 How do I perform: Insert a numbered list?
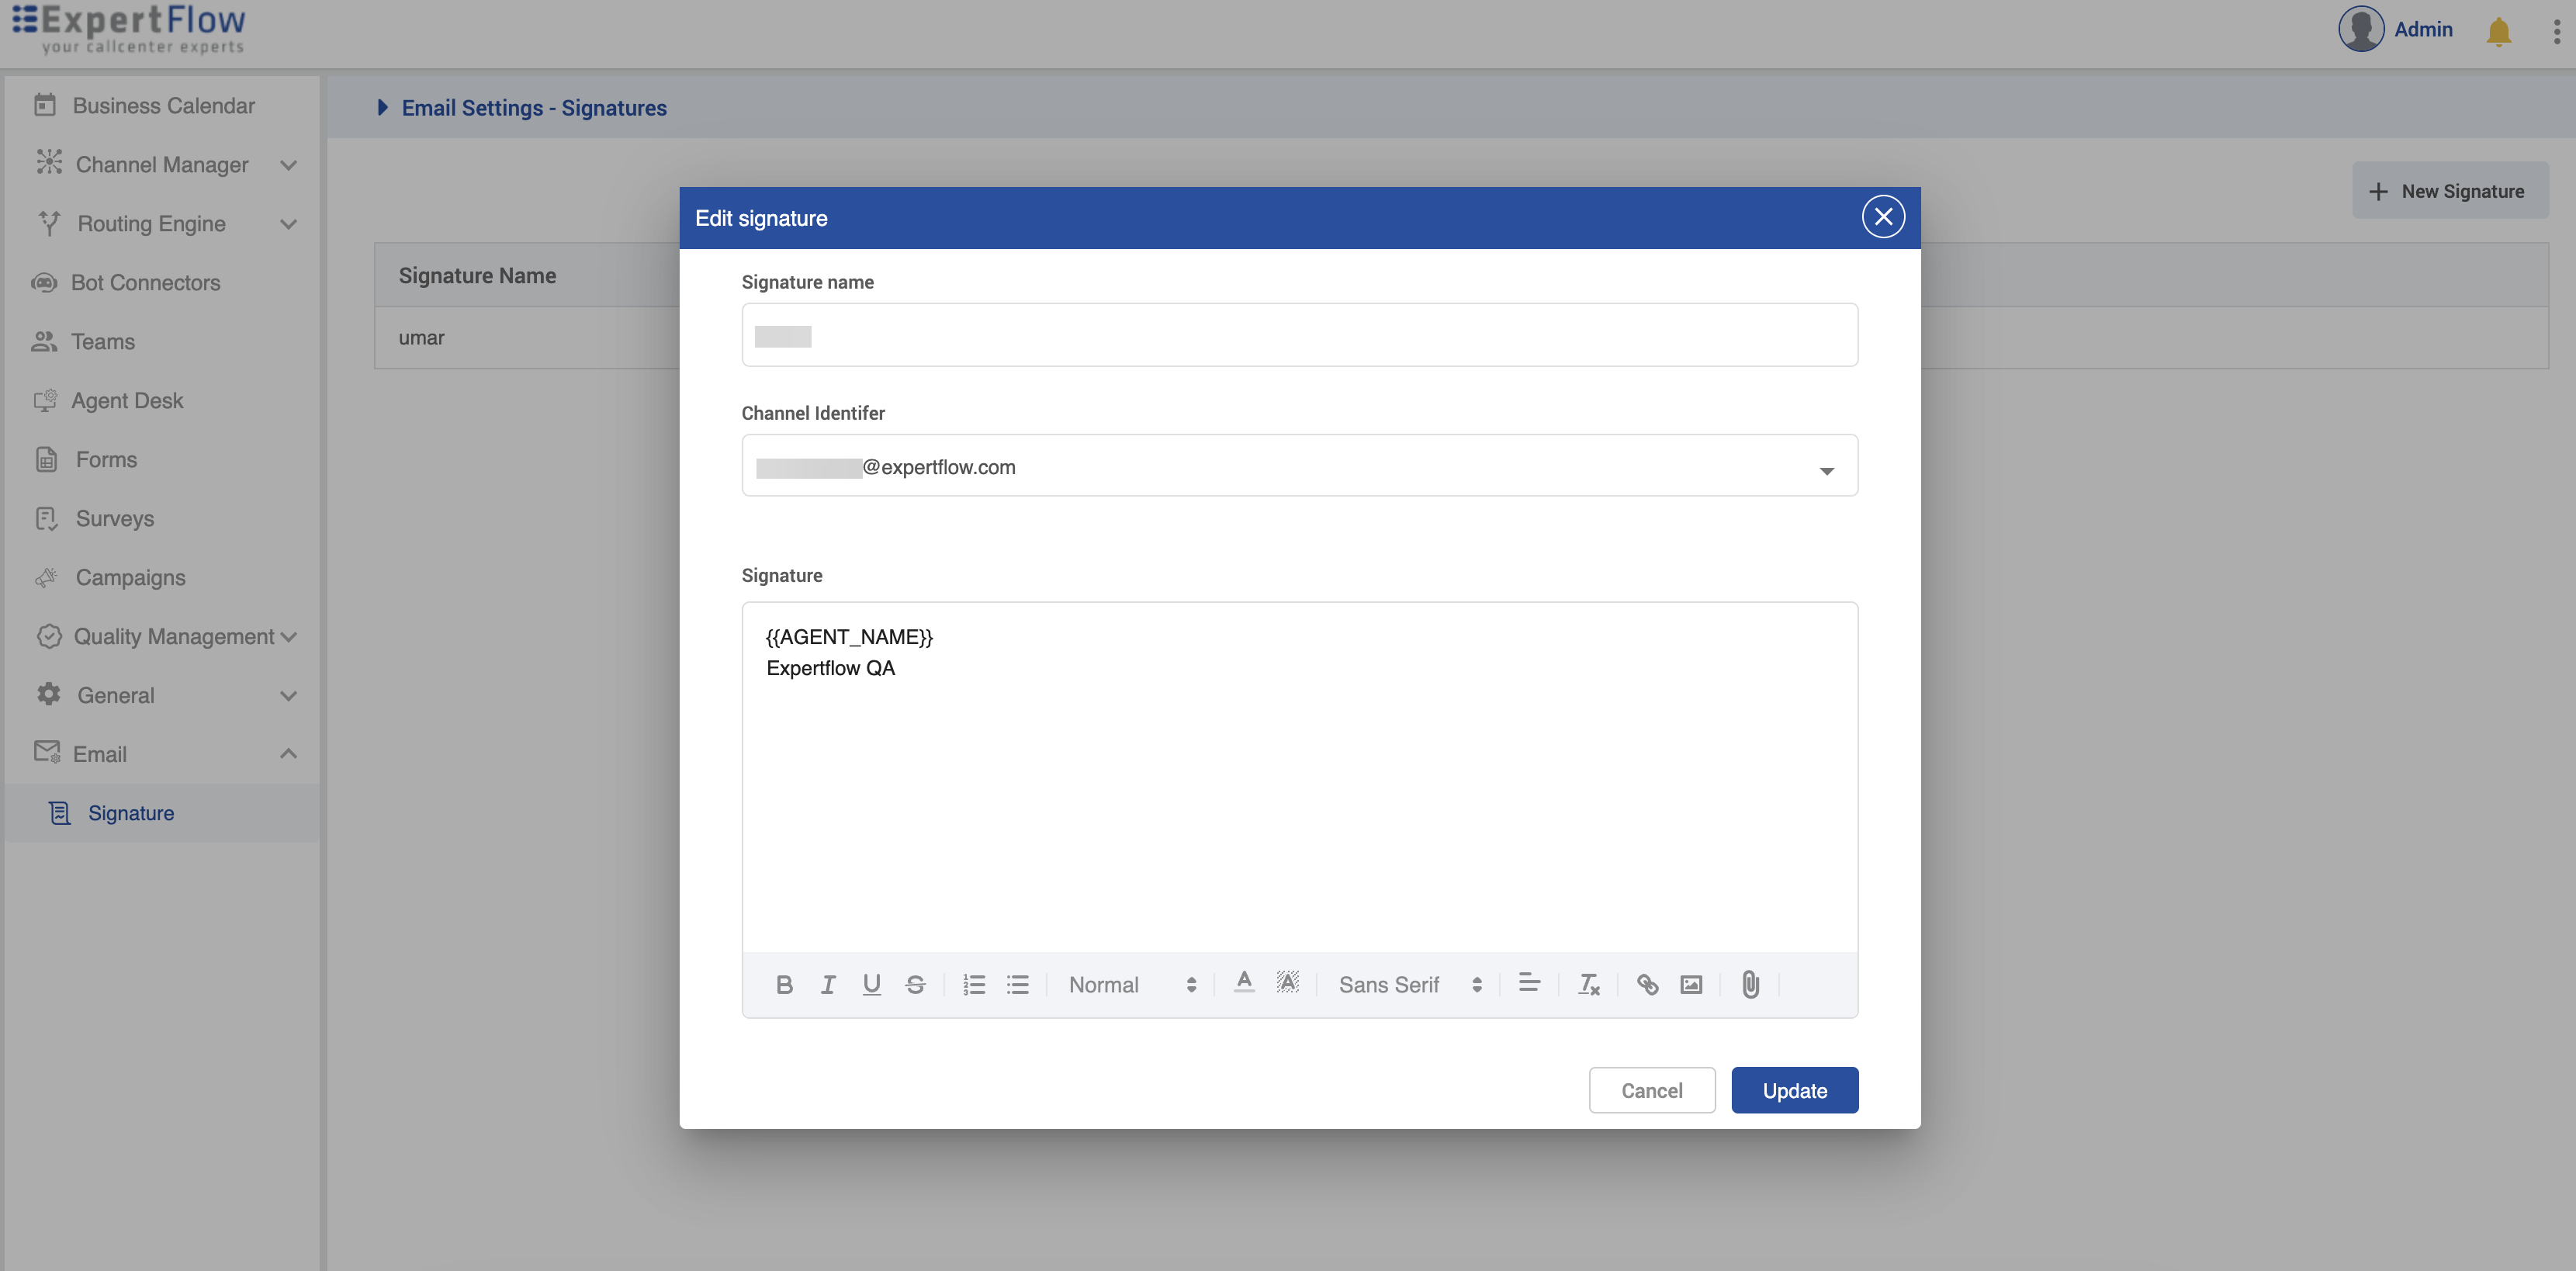pos(974,984)
